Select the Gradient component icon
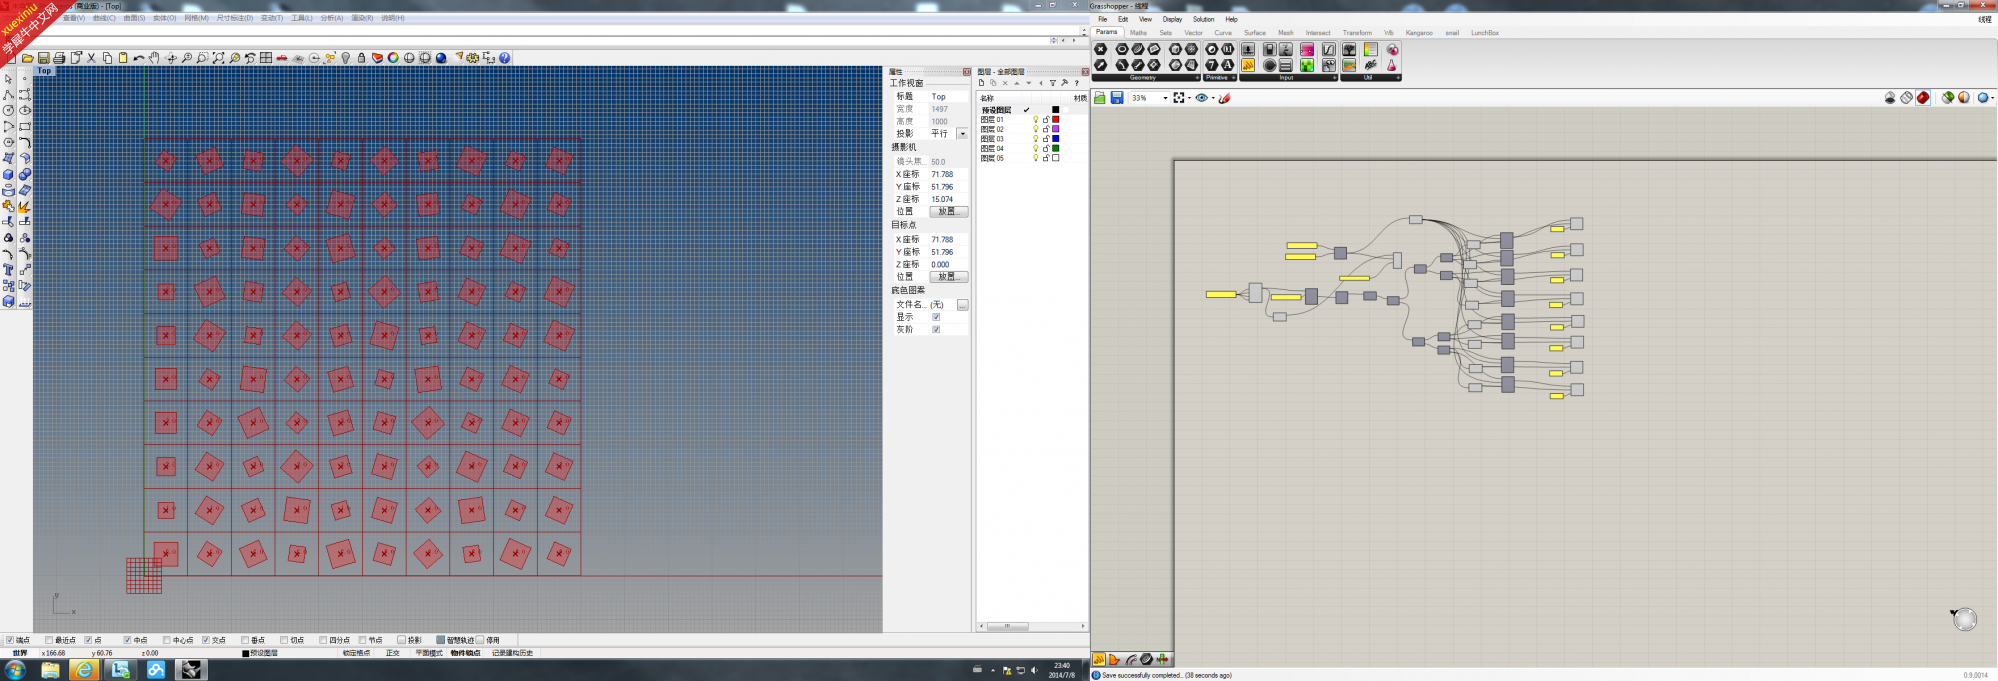This screenshot has height=681, width=1998. (1307, 49)
